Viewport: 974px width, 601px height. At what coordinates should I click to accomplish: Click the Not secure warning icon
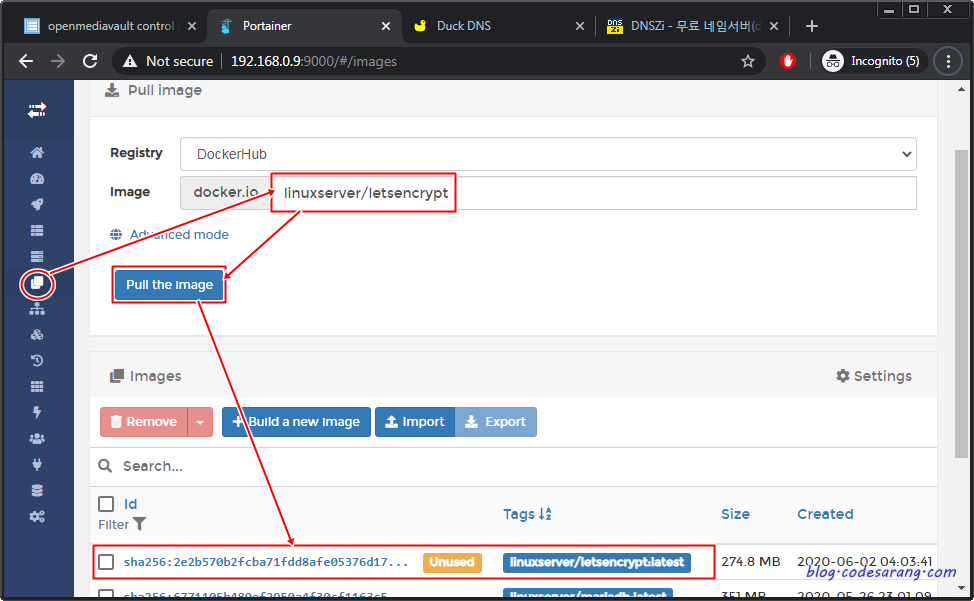tap(130, 61)
